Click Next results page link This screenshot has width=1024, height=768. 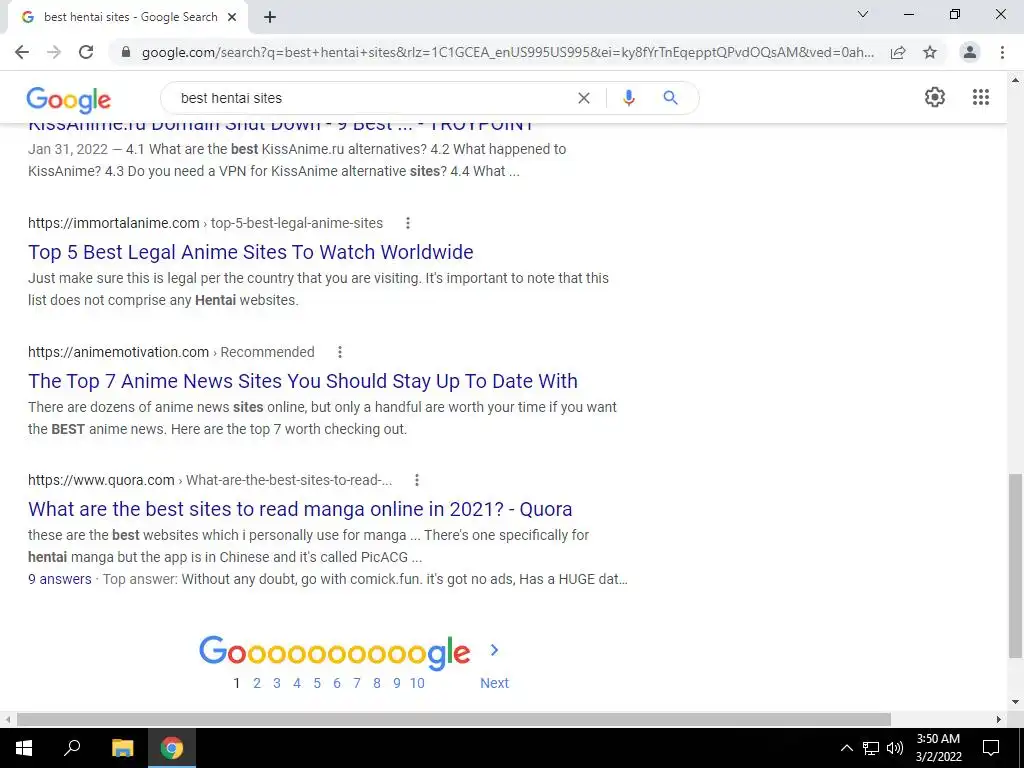coord(494,683)
